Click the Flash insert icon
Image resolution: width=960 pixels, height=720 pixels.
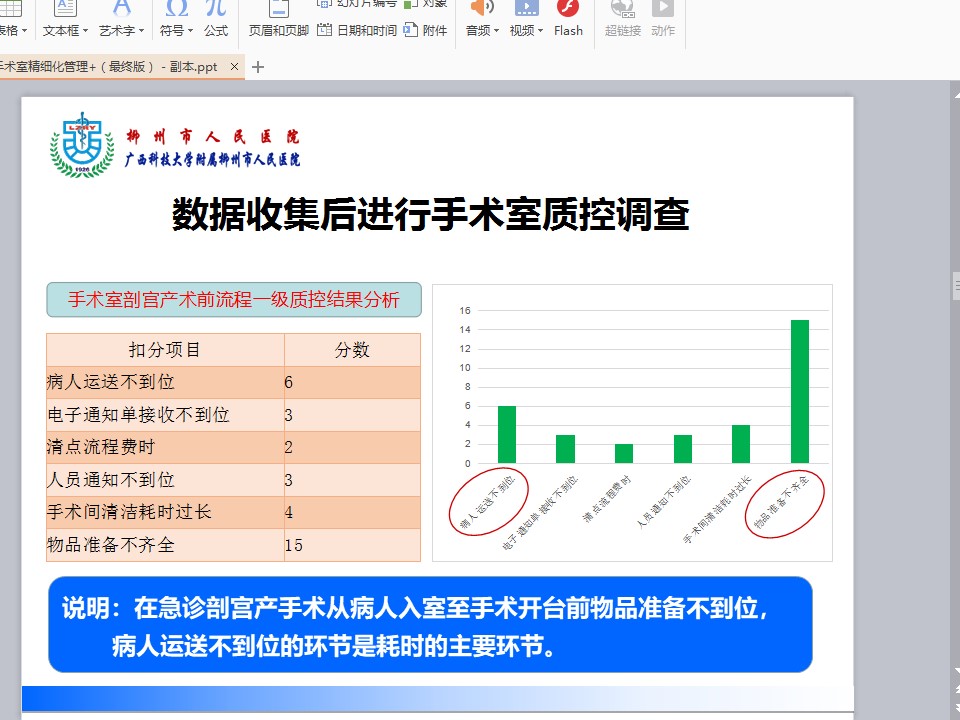(x=568, y=10)
